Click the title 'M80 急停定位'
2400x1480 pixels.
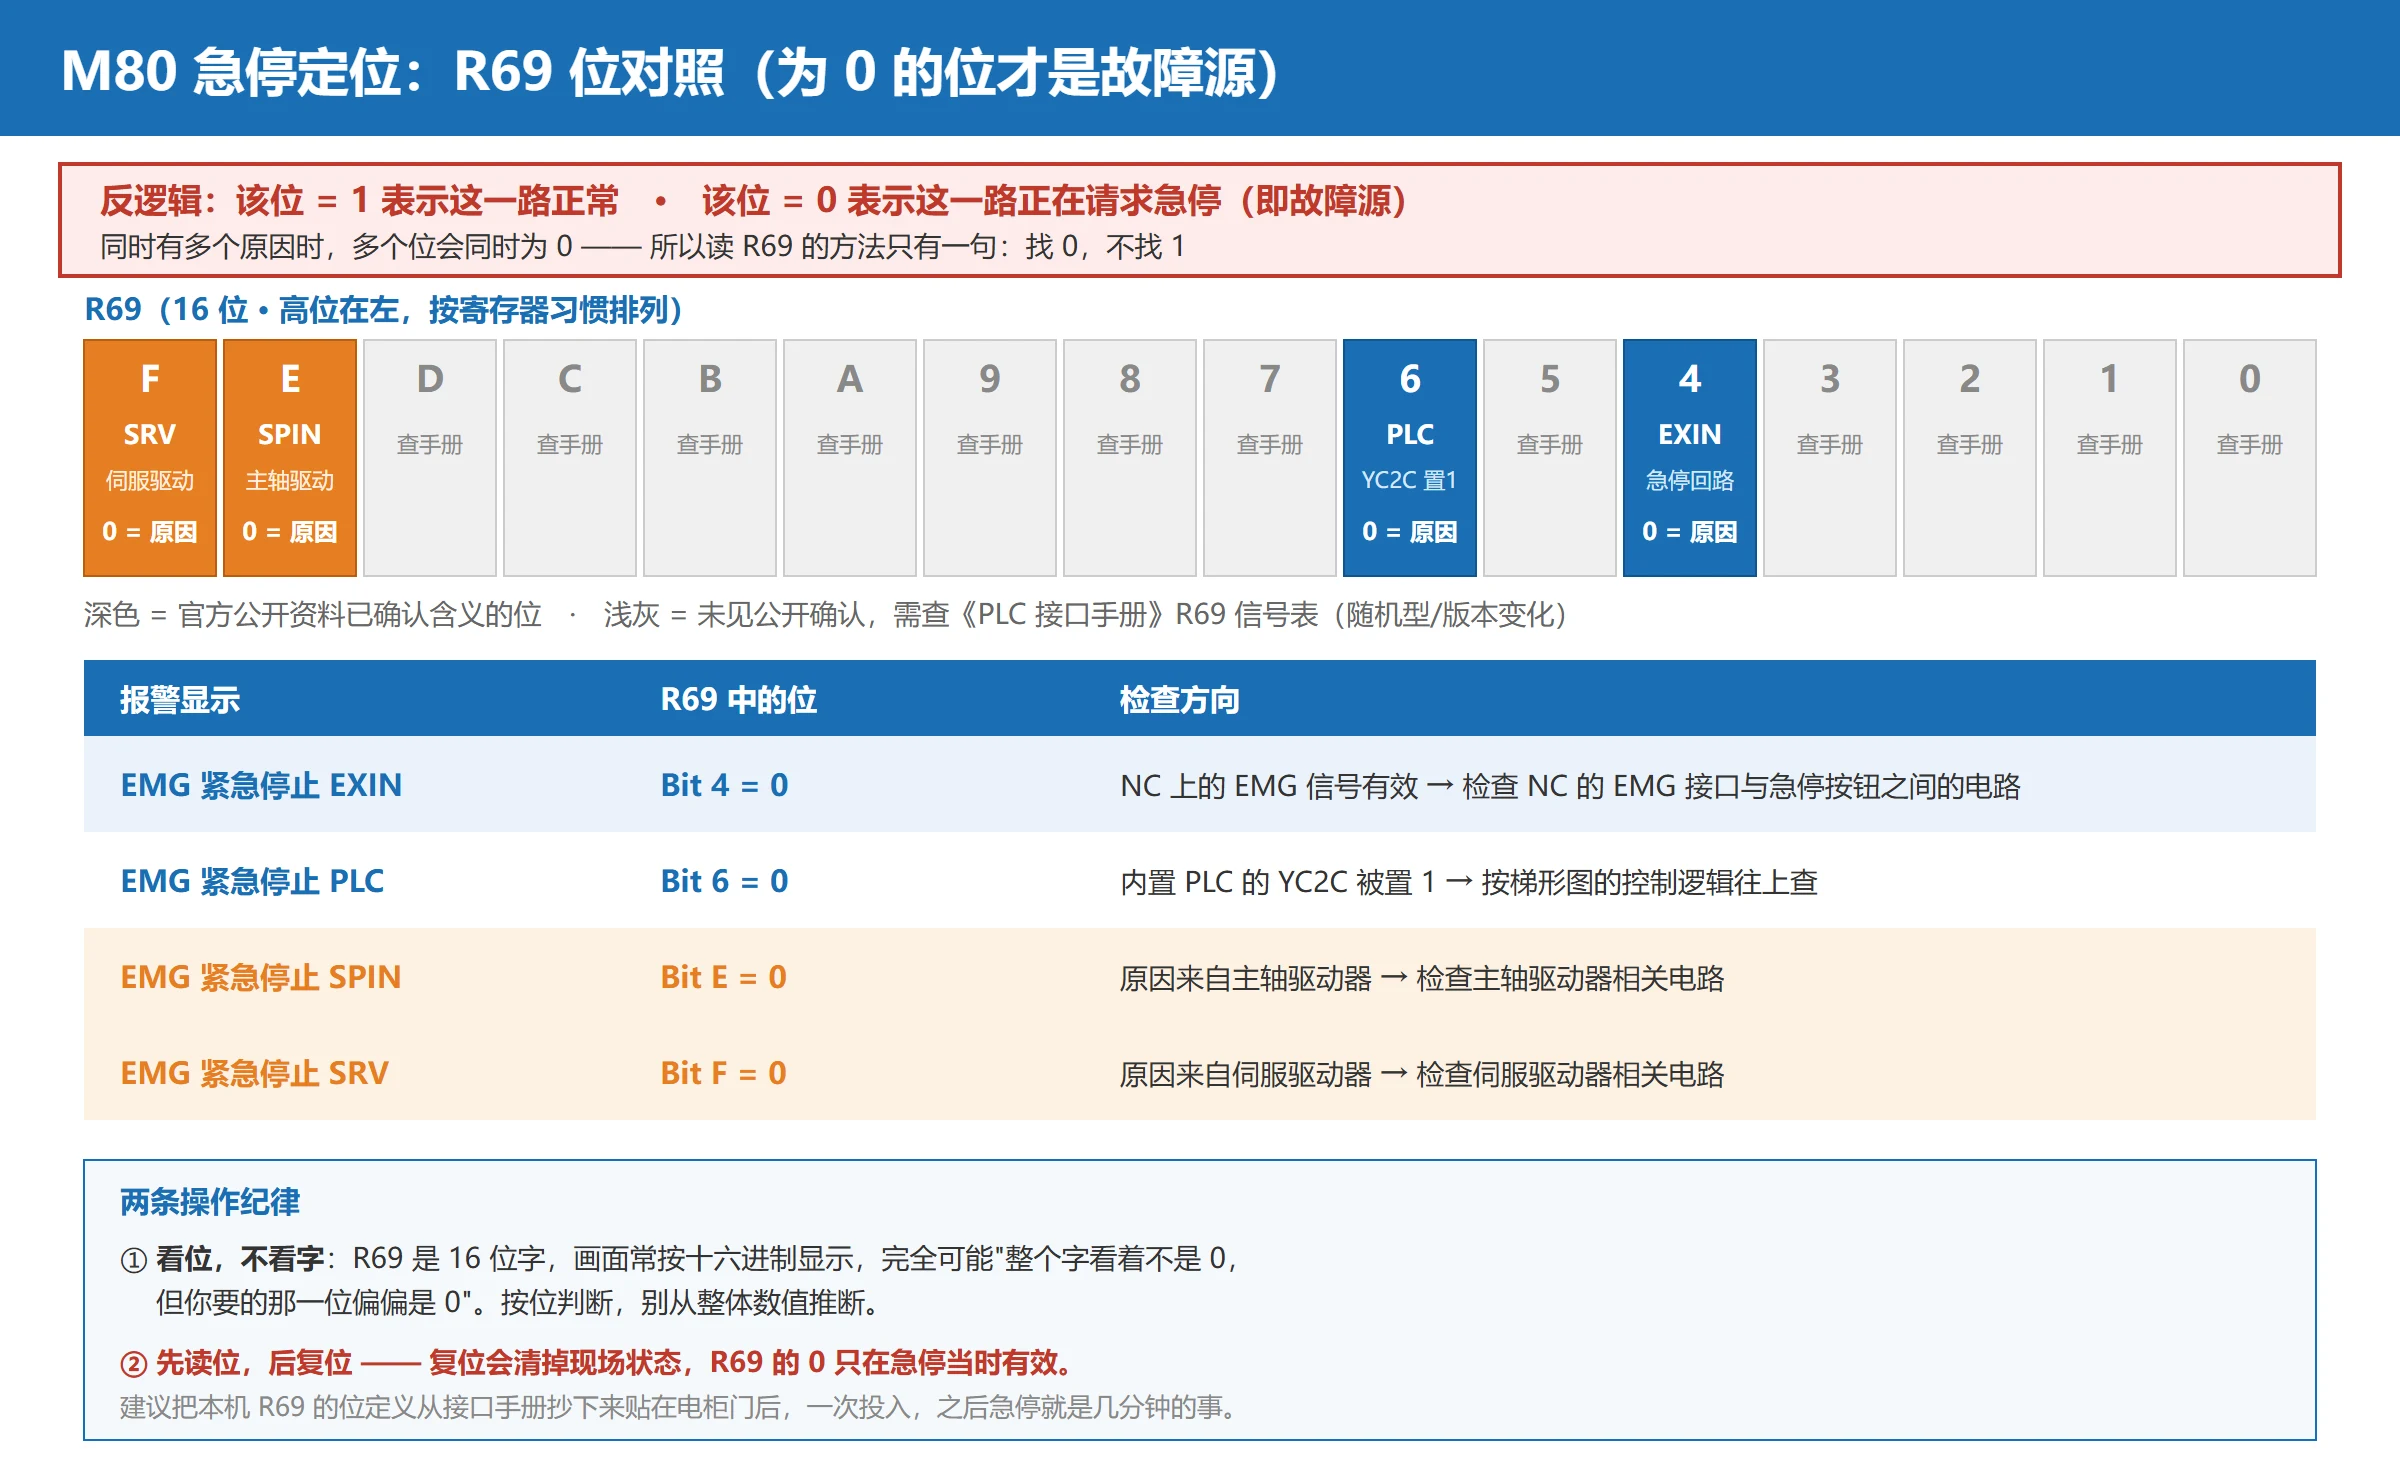coord(232,72)
